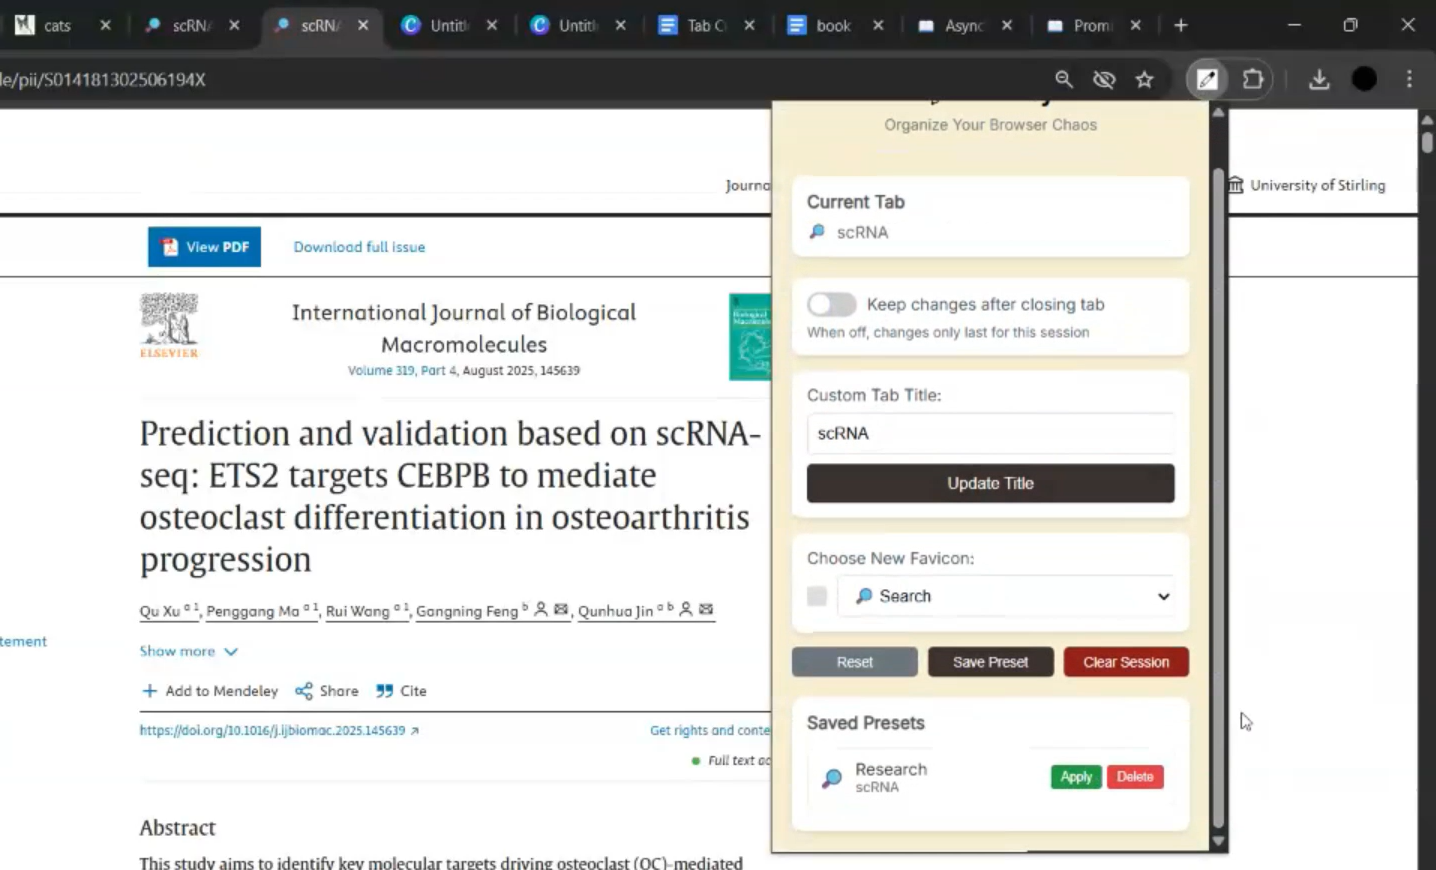Click the crossed-eye tracking protection icon
The width and height of the screenshot is (1436, 870).
1104,79
